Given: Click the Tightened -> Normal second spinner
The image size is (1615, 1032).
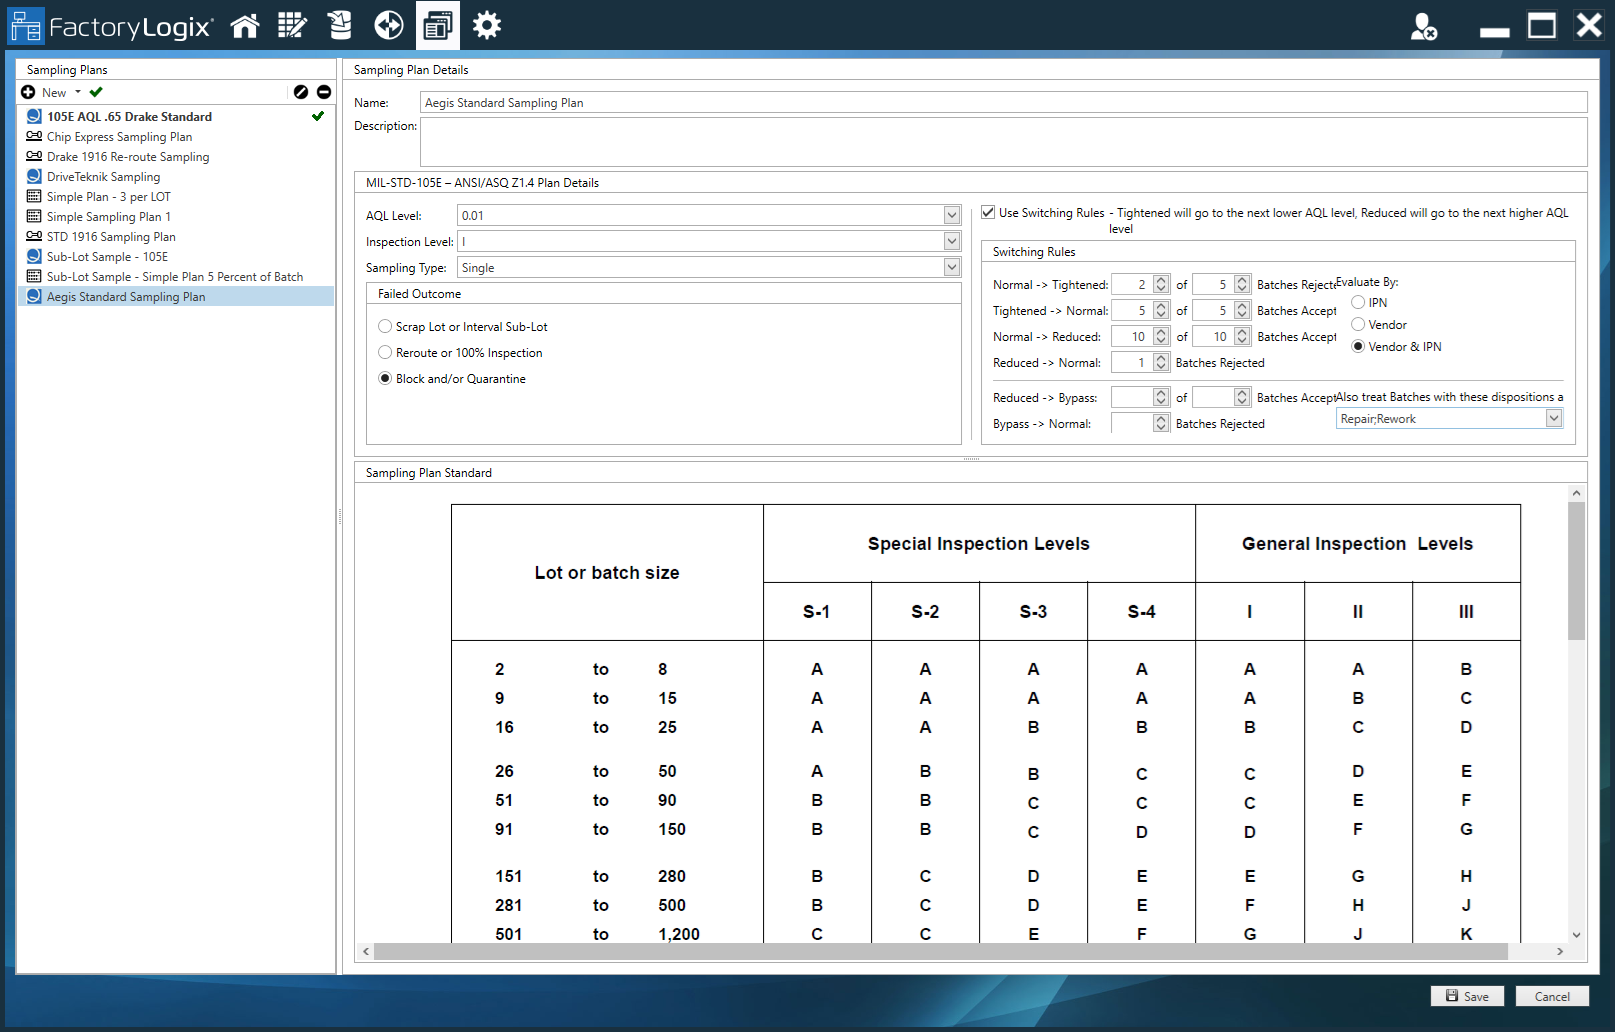Looking at the screenshot, I should 1242,310.
